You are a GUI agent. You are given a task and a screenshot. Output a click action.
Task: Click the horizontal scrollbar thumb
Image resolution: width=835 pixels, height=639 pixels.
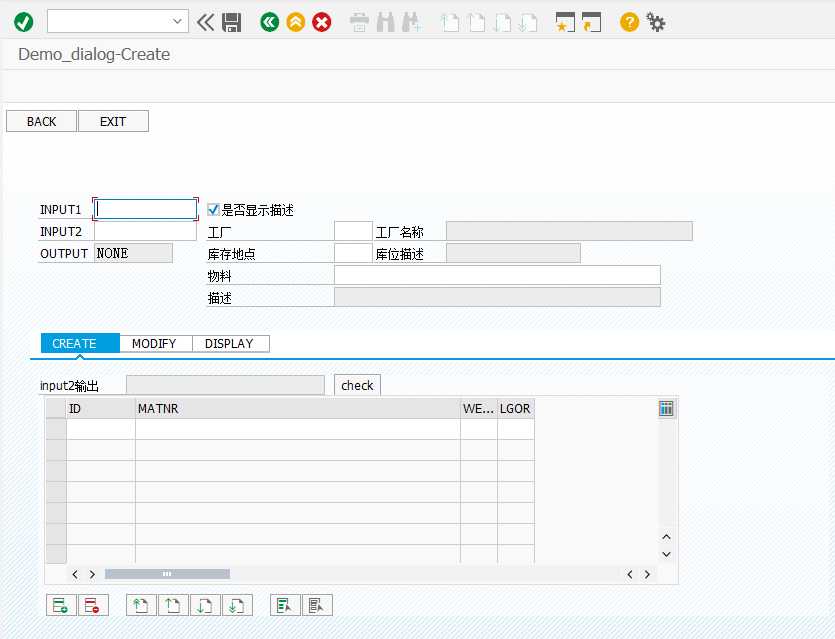pyautogui.click(x=167, y=574)
